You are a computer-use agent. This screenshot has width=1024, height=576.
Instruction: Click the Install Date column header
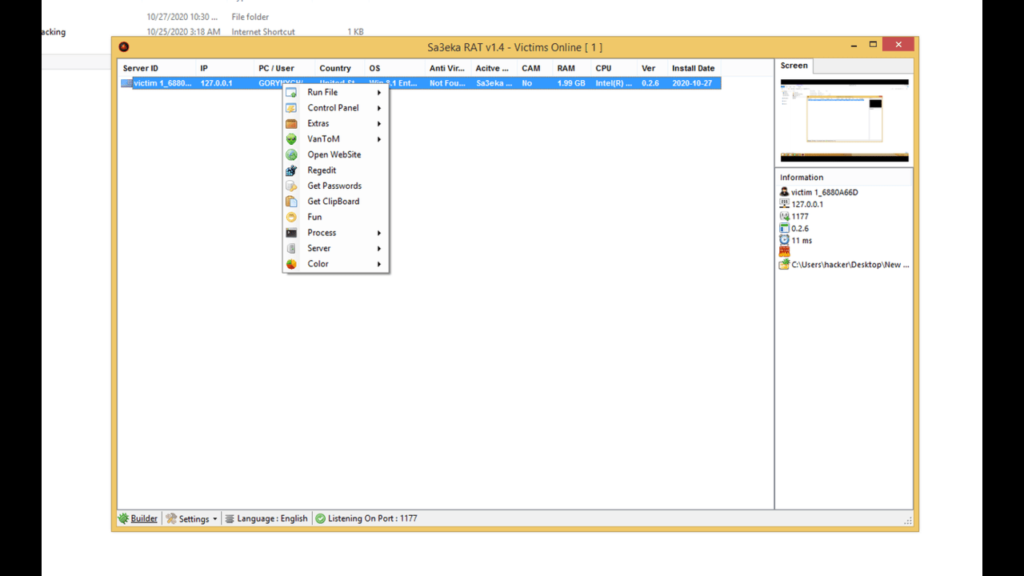coord(694,68)
